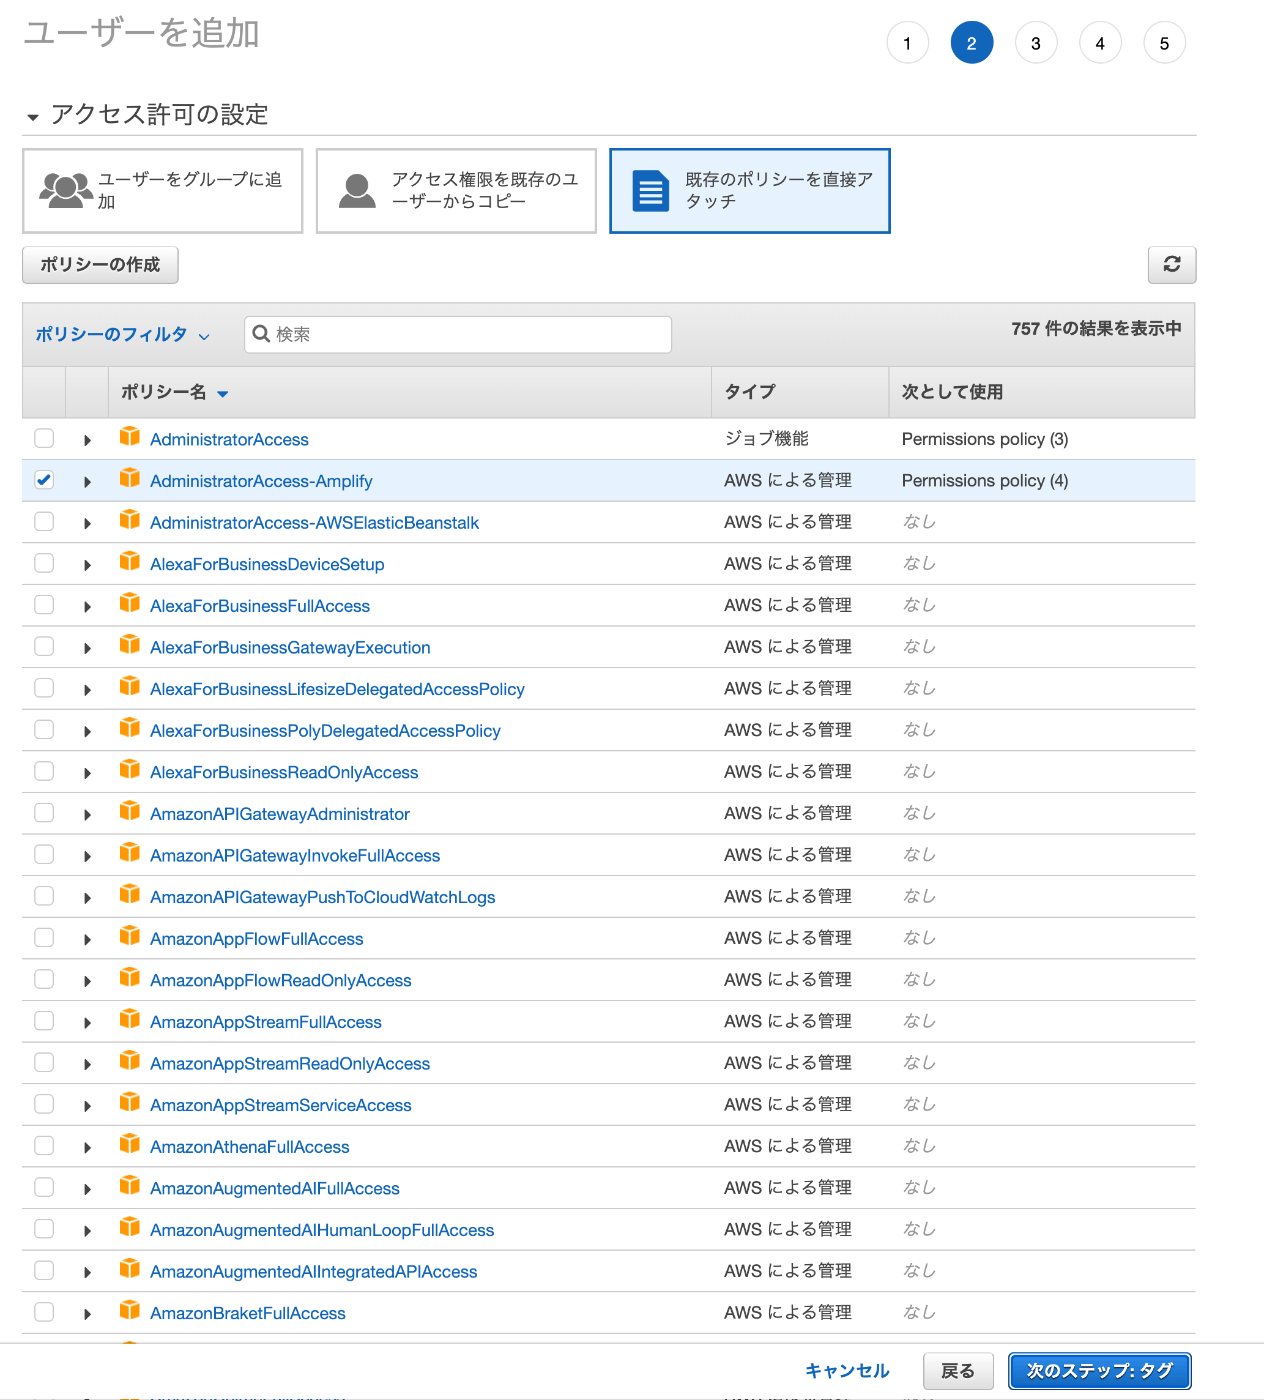Jump to wizard step 3

click(x=1036, y=43)
